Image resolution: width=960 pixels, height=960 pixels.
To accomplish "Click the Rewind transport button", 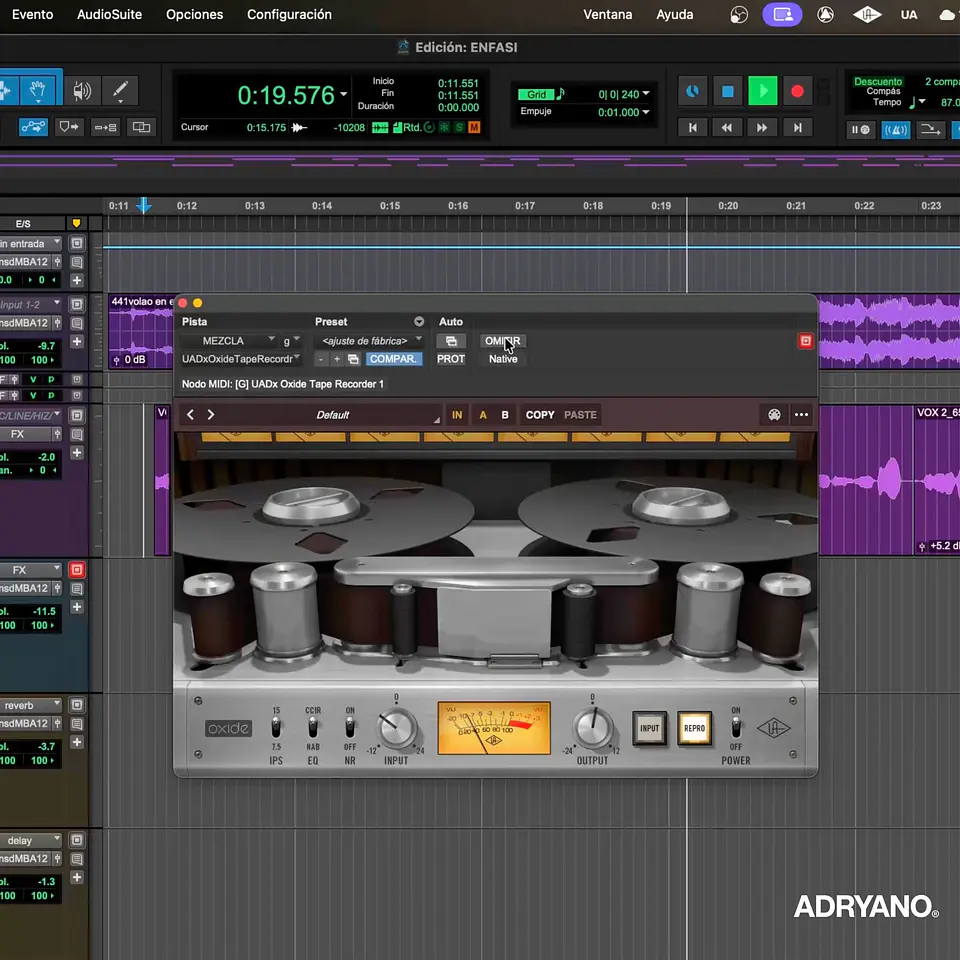I will pyautogui.click(x=727, y=127).
